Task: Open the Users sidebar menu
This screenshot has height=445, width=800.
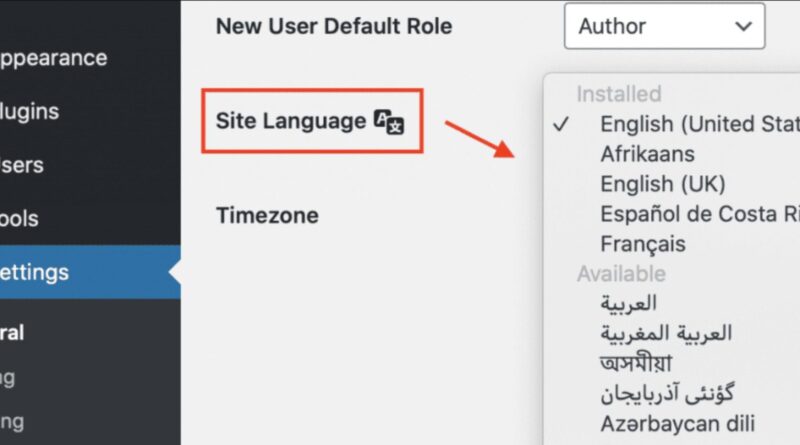Action: (x=22, y=165)
